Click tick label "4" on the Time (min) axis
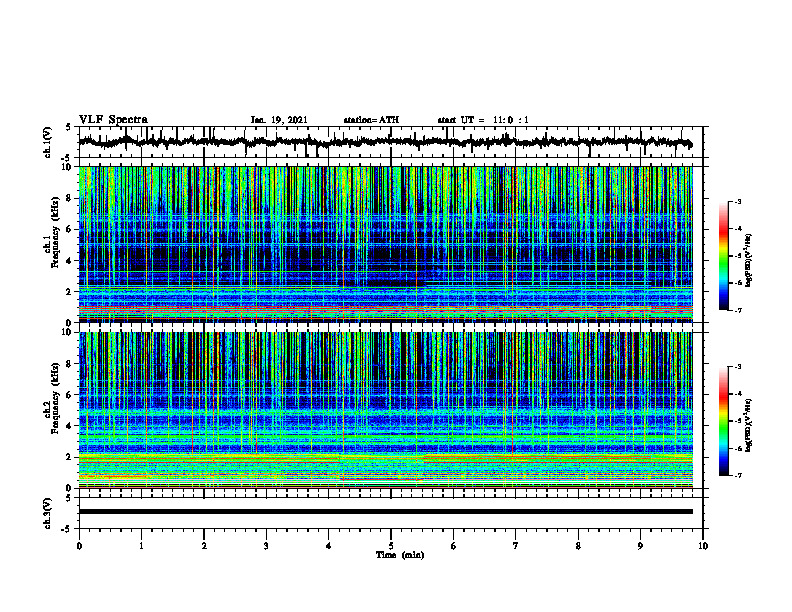792x612 pixels. coord(329,546)
